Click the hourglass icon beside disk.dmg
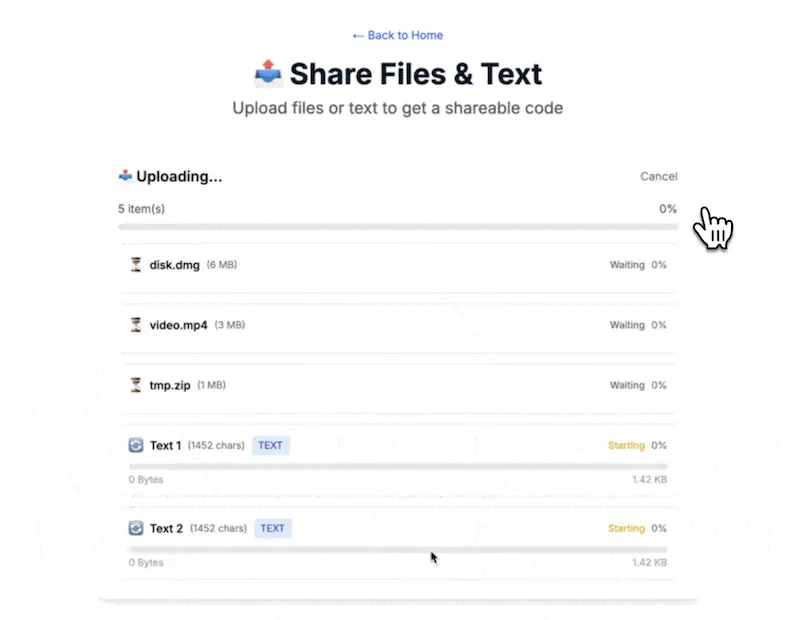The height and width of the screenshot is (620, 800). (136, 264)
